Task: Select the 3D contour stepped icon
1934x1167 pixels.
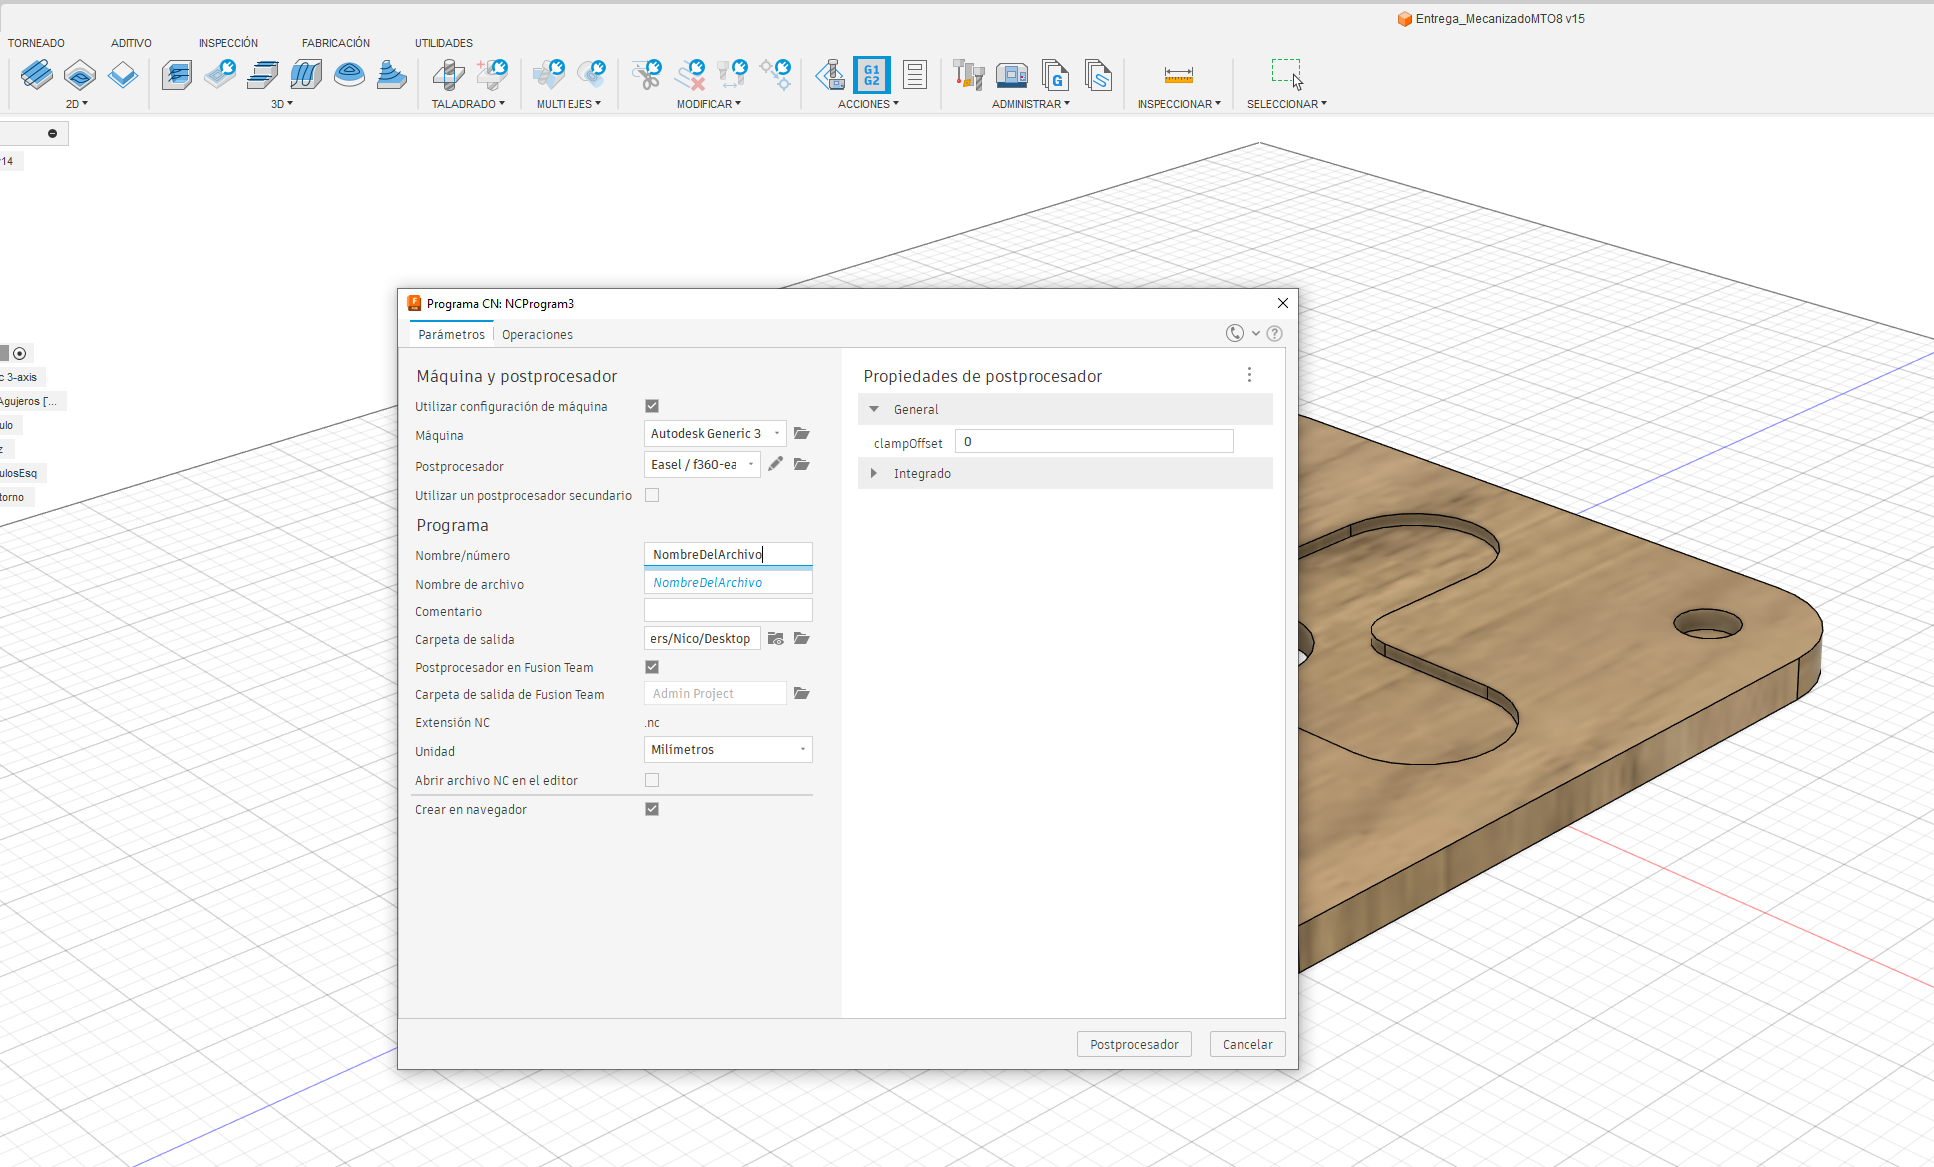Action: point(392,75)
